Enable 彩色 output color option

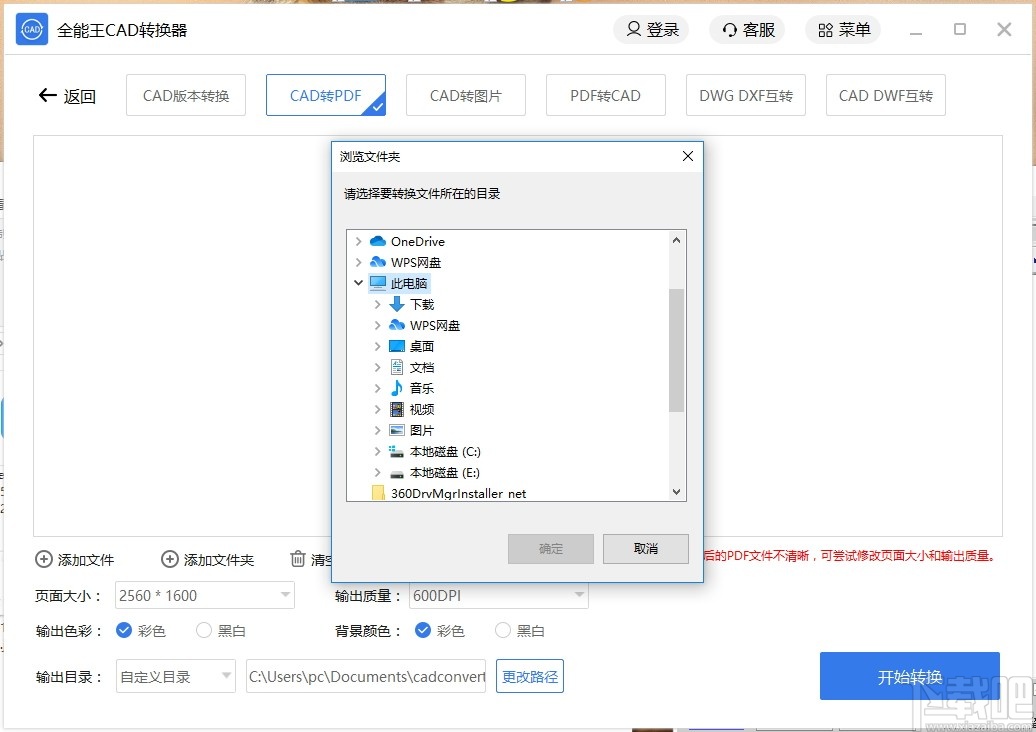coord(122,630)
